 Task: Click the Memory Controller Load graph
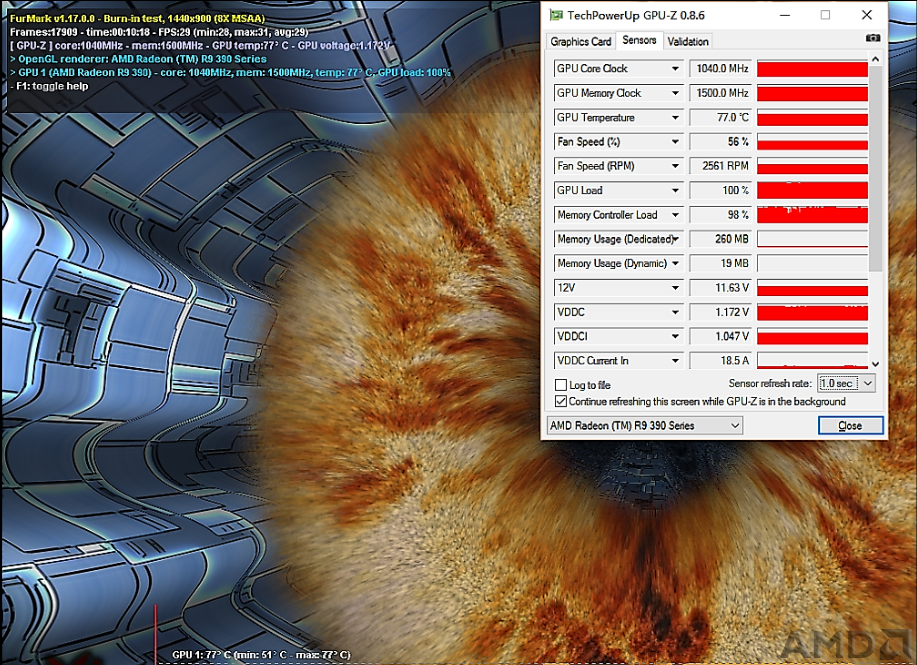tap(812, 215)
